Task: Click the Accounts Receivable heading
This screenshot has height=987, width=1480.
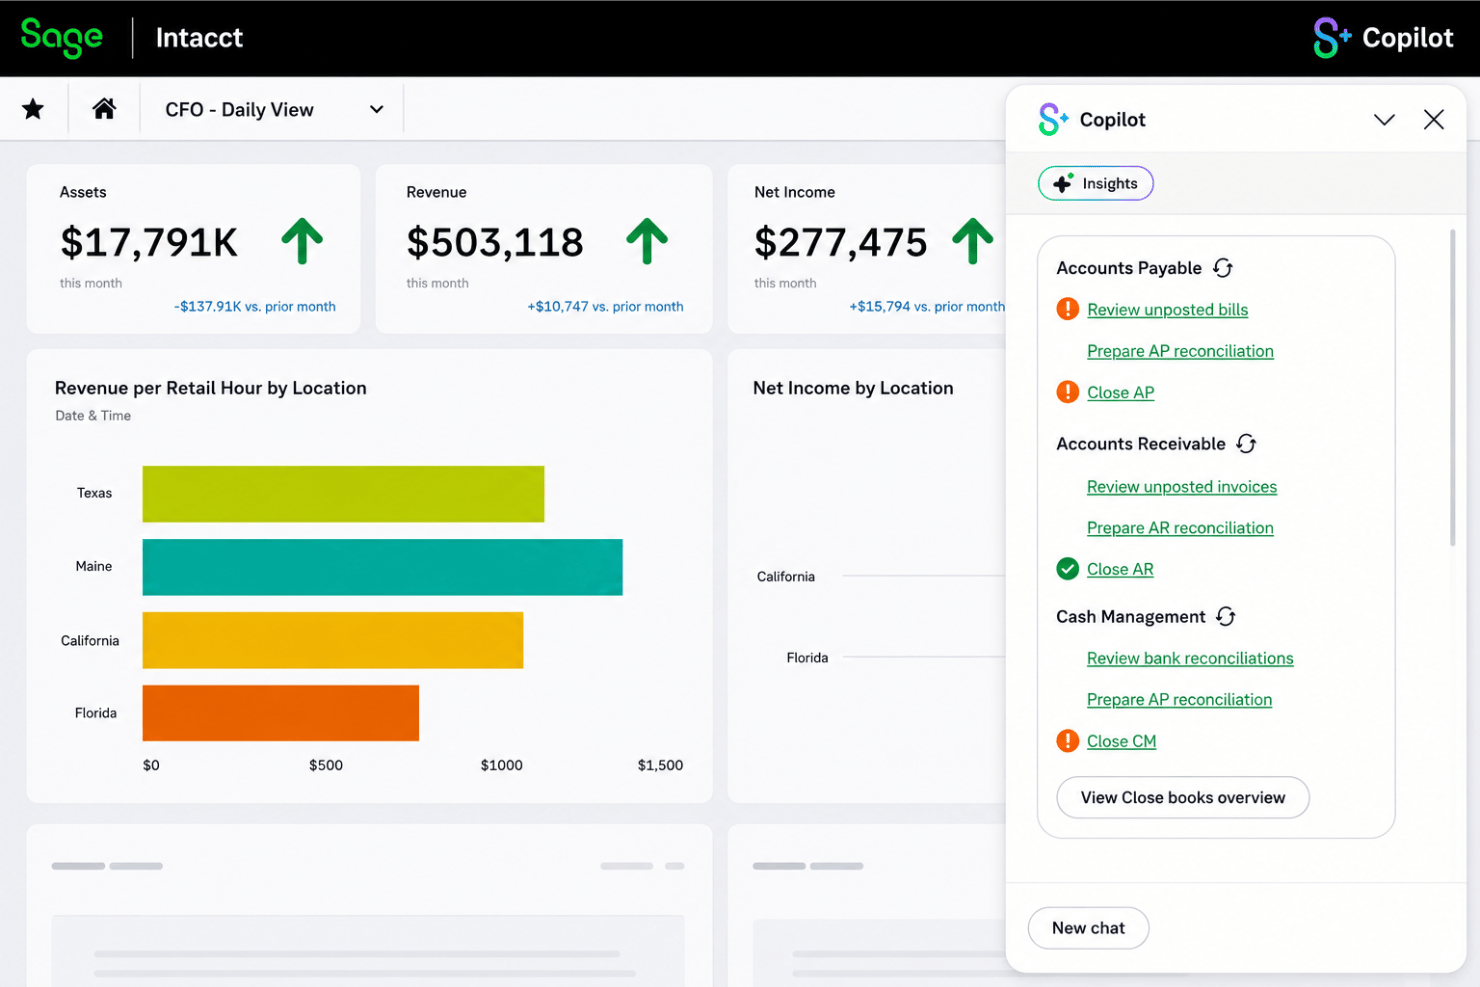Action: click(x=1141, y=444)
